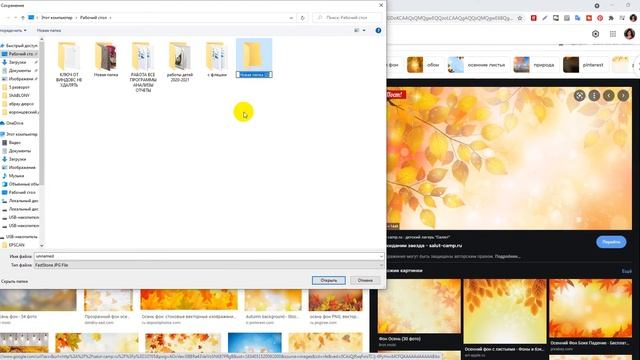This screenshot has width=640, height=360.
Task: Expand the address bar history dropdown
Action: point(291,18)
